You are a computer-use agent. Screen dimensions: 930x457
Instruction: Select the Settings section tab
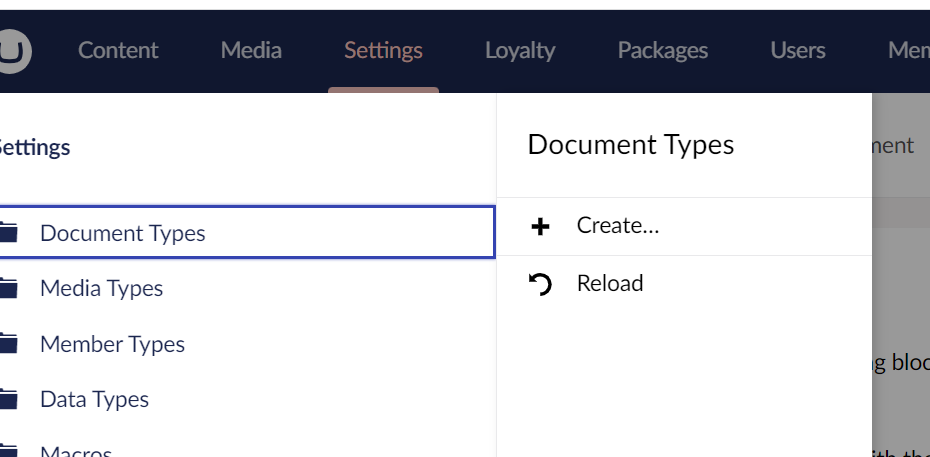(x=383, y=50)
